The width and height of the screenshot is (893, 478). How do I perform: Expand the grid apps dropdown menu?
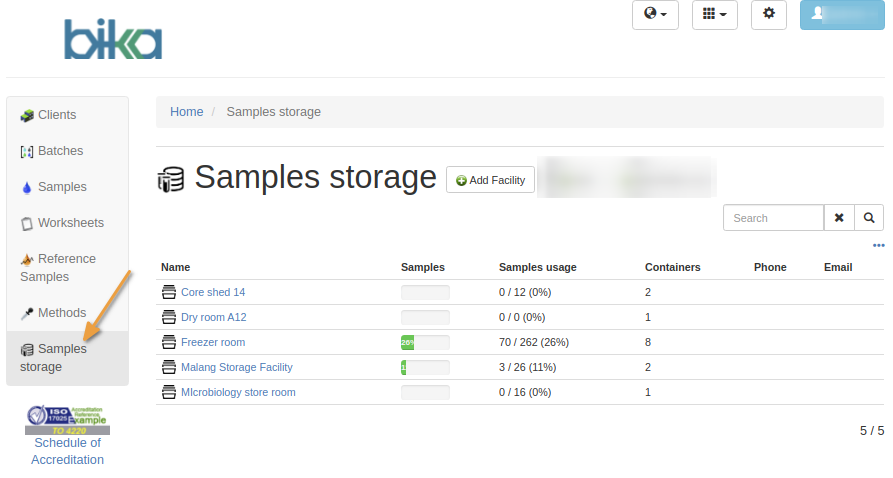click(715, 14)
